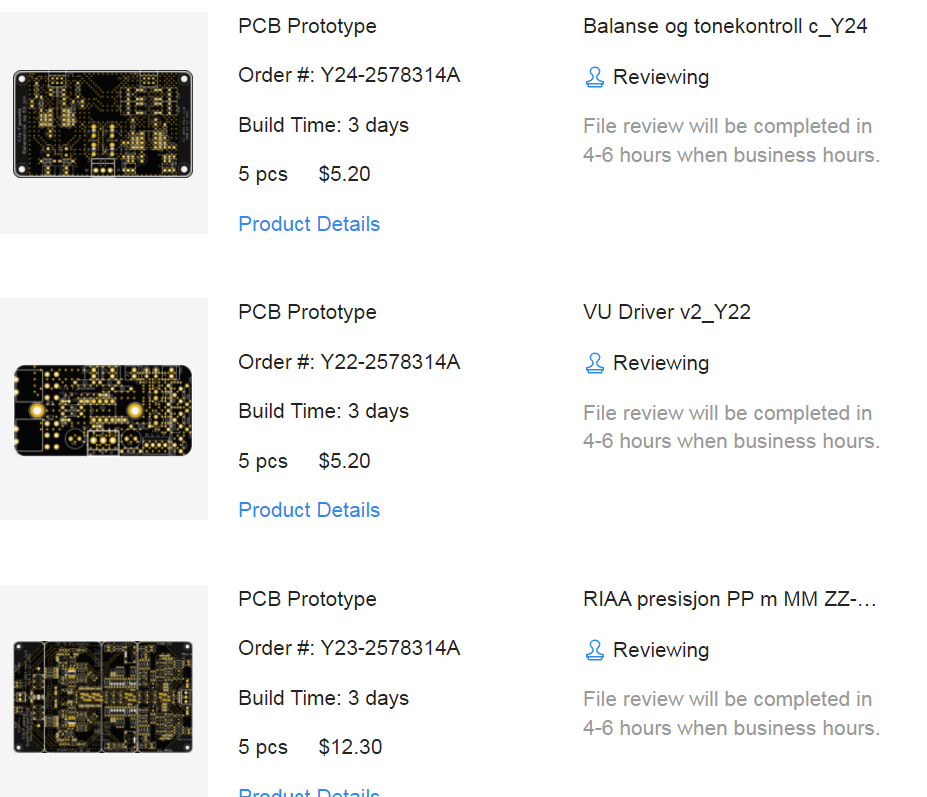Select order number Y23-2578314A text
Viewport: 927px width, 797px height.
tap(389, 648)
